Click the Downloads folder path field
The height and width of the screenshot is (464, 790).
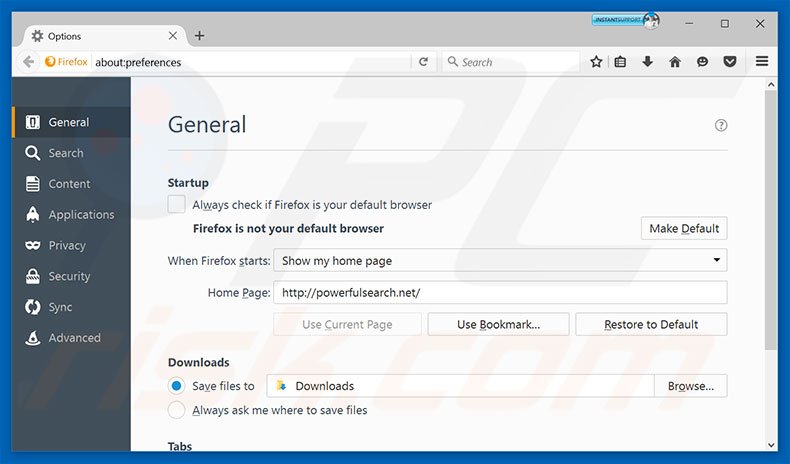(x=460, y=386)
